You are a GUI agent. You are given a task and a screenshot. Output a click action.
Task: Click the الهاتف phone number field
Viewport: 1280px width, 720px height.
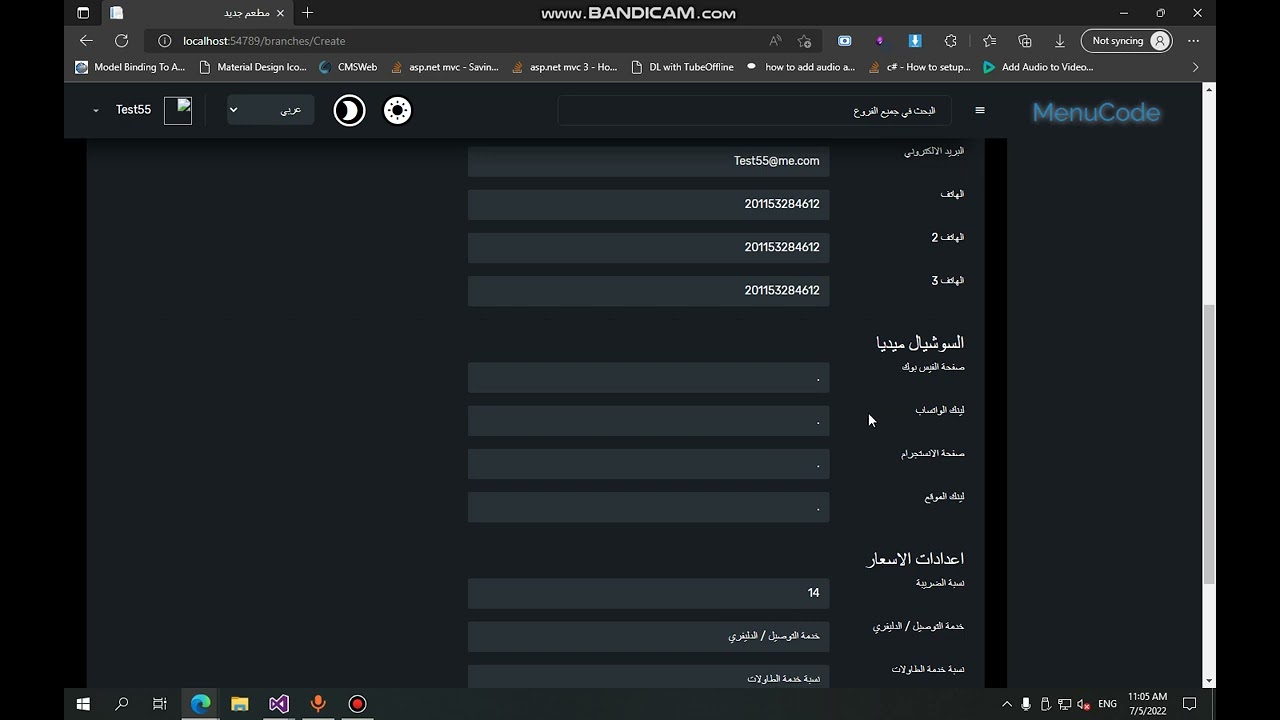click(x=648, y=204)
